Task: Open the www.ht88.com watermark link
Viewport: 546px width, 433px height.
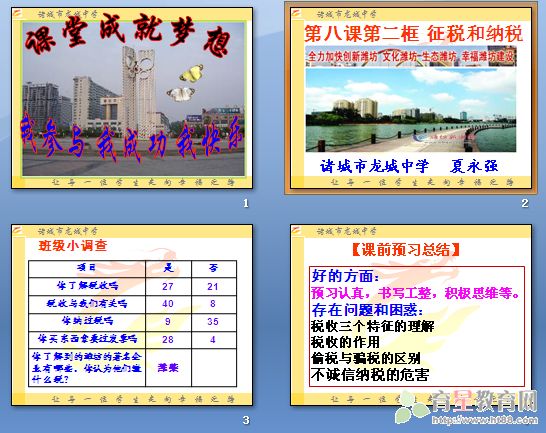Action: coord(484,420)
